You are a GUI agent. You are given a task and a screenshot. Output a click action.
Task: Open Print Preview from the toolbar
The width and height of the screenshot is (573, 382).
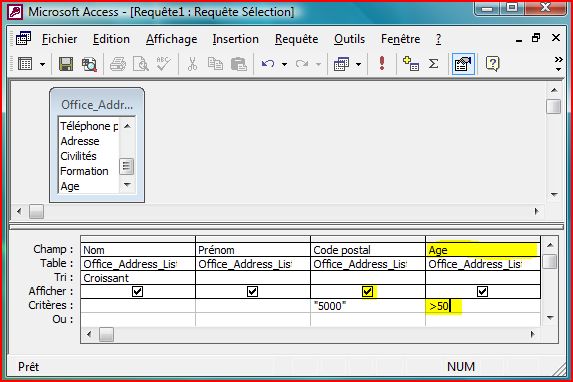(141, 64)
